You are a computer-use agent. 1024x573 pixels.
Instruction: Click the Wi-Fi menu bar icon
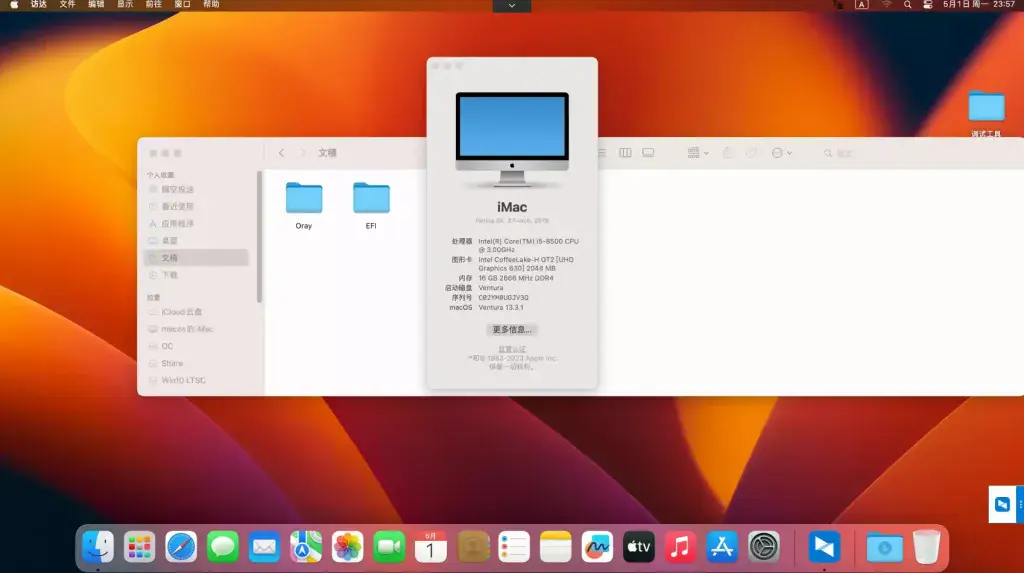click(x=886, y=5)
